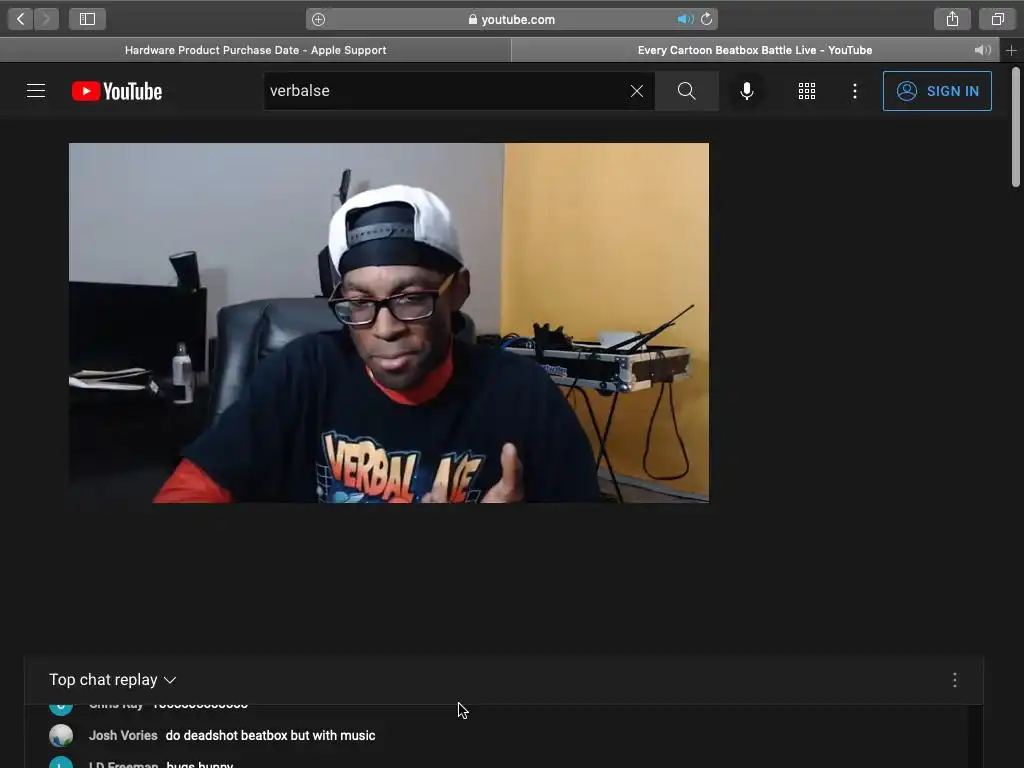Open YouTube settings three-dot menu
Screen dimensions: 1024x768
coord(855,91)
